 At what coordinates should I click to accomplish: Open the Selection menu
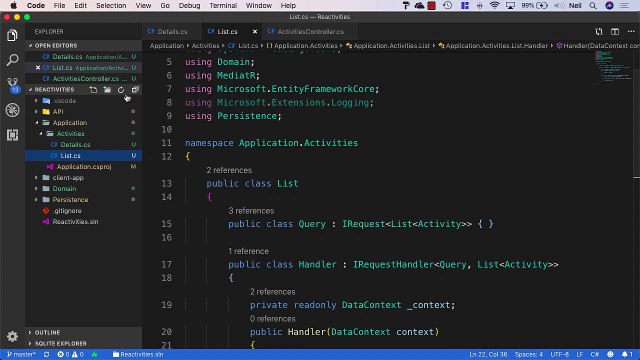tap(111, 6)
